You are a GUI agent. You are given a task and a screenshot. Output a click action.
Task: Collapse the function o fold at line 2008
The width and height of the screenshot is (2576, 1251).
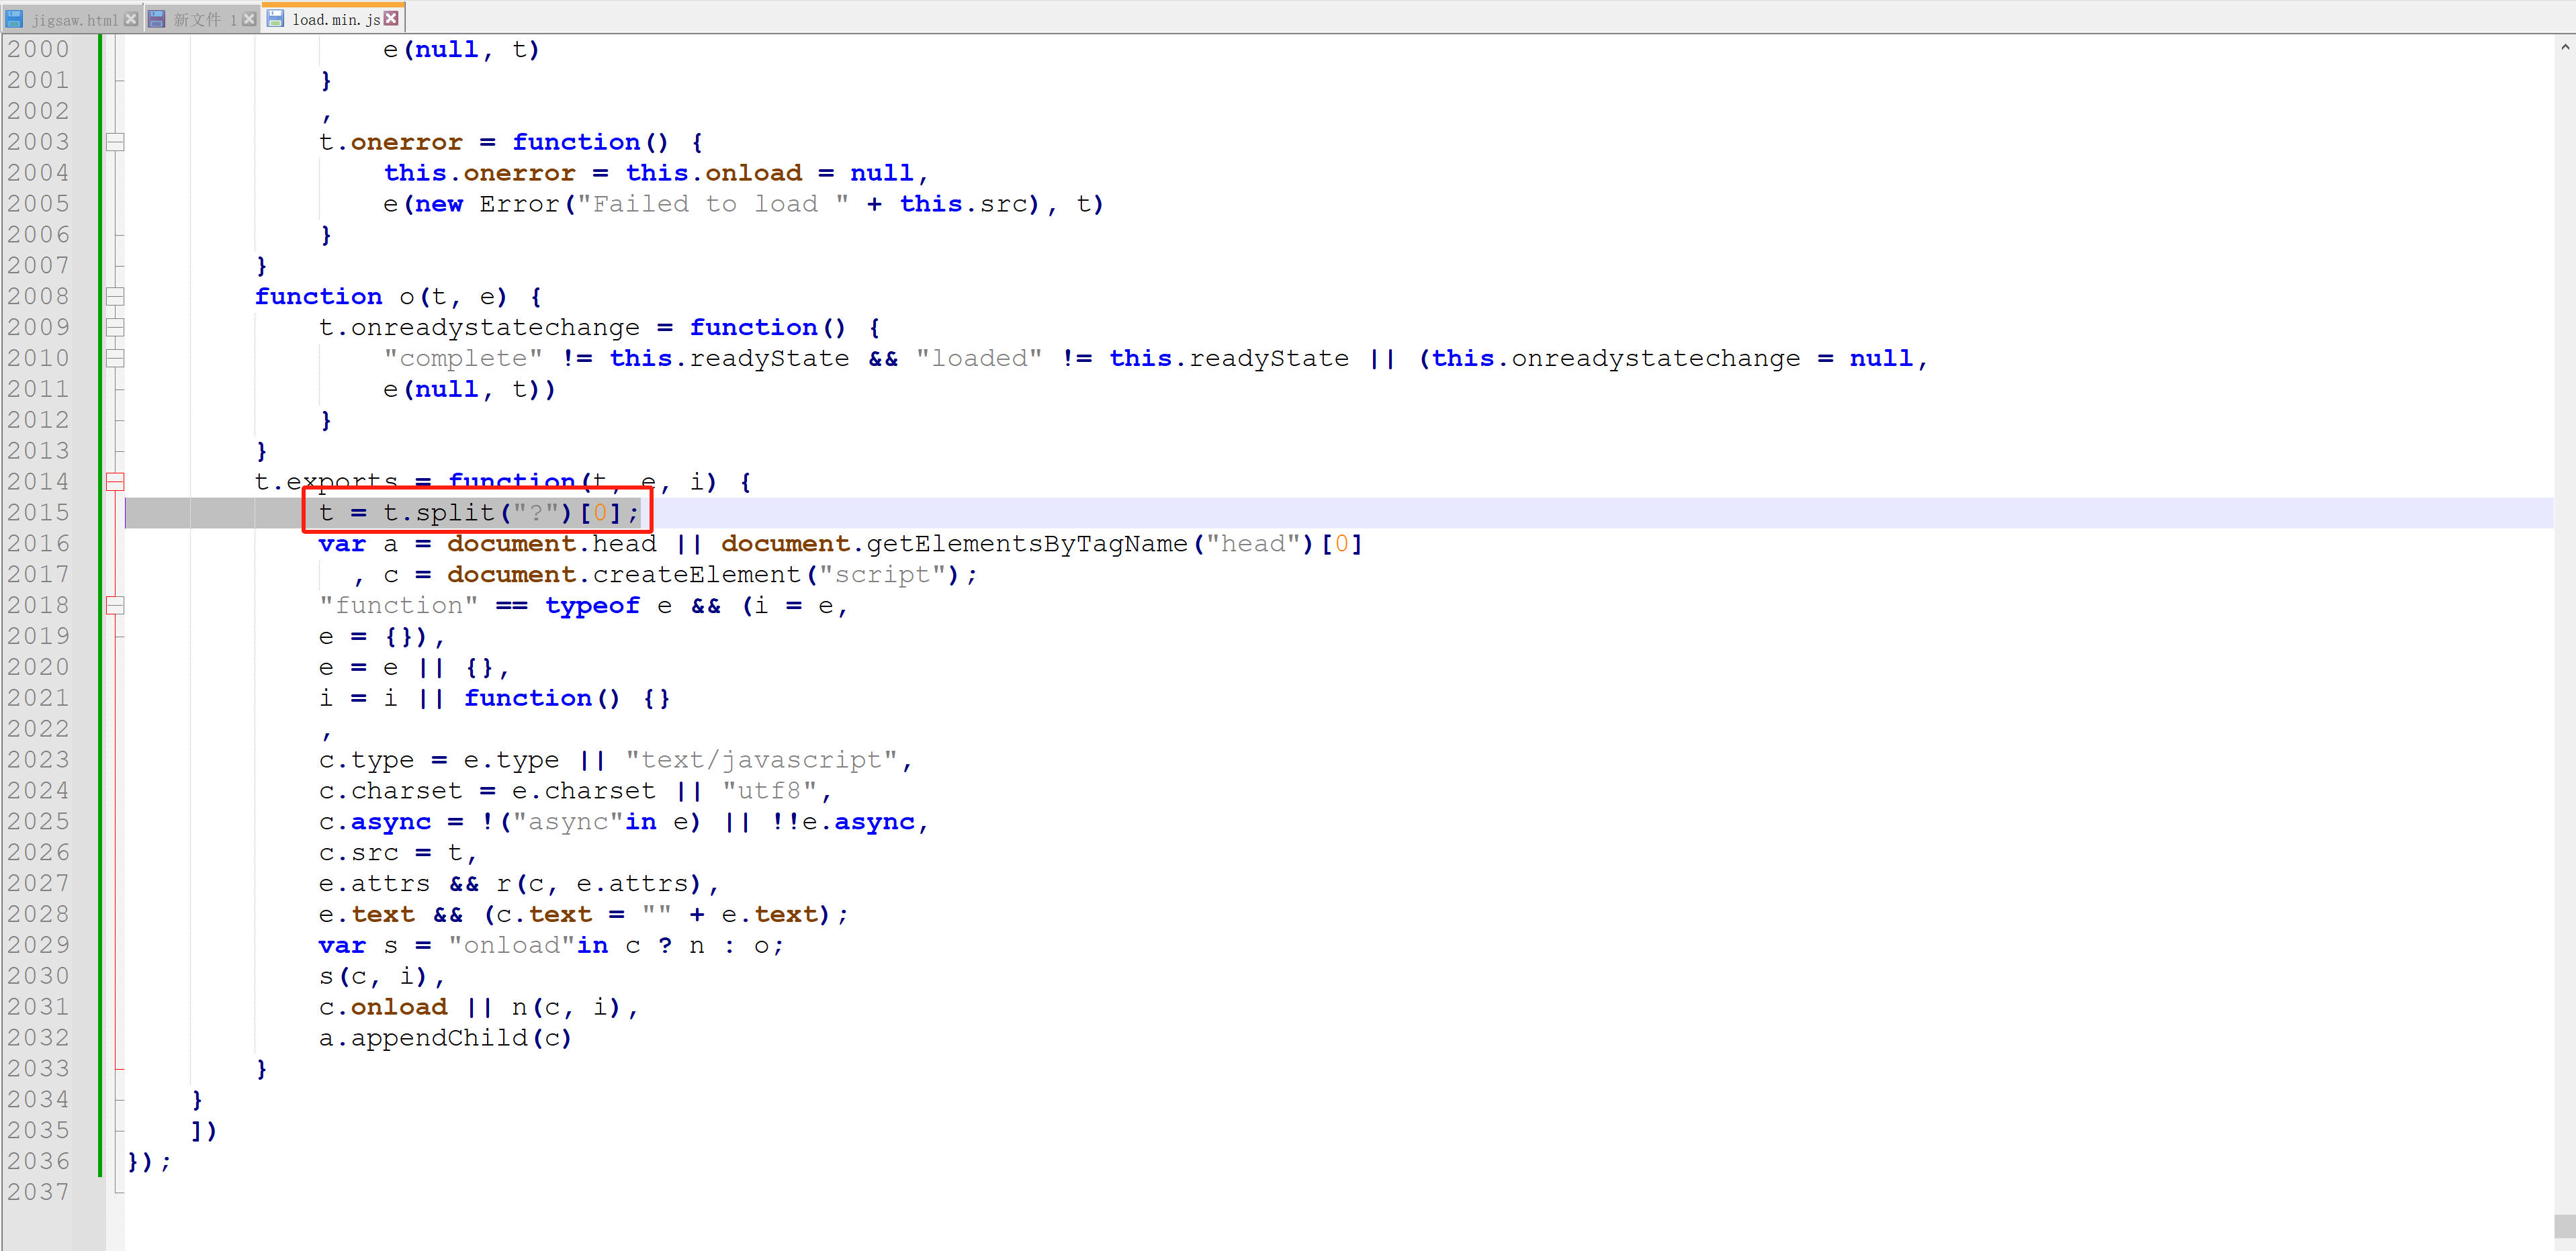115,296
